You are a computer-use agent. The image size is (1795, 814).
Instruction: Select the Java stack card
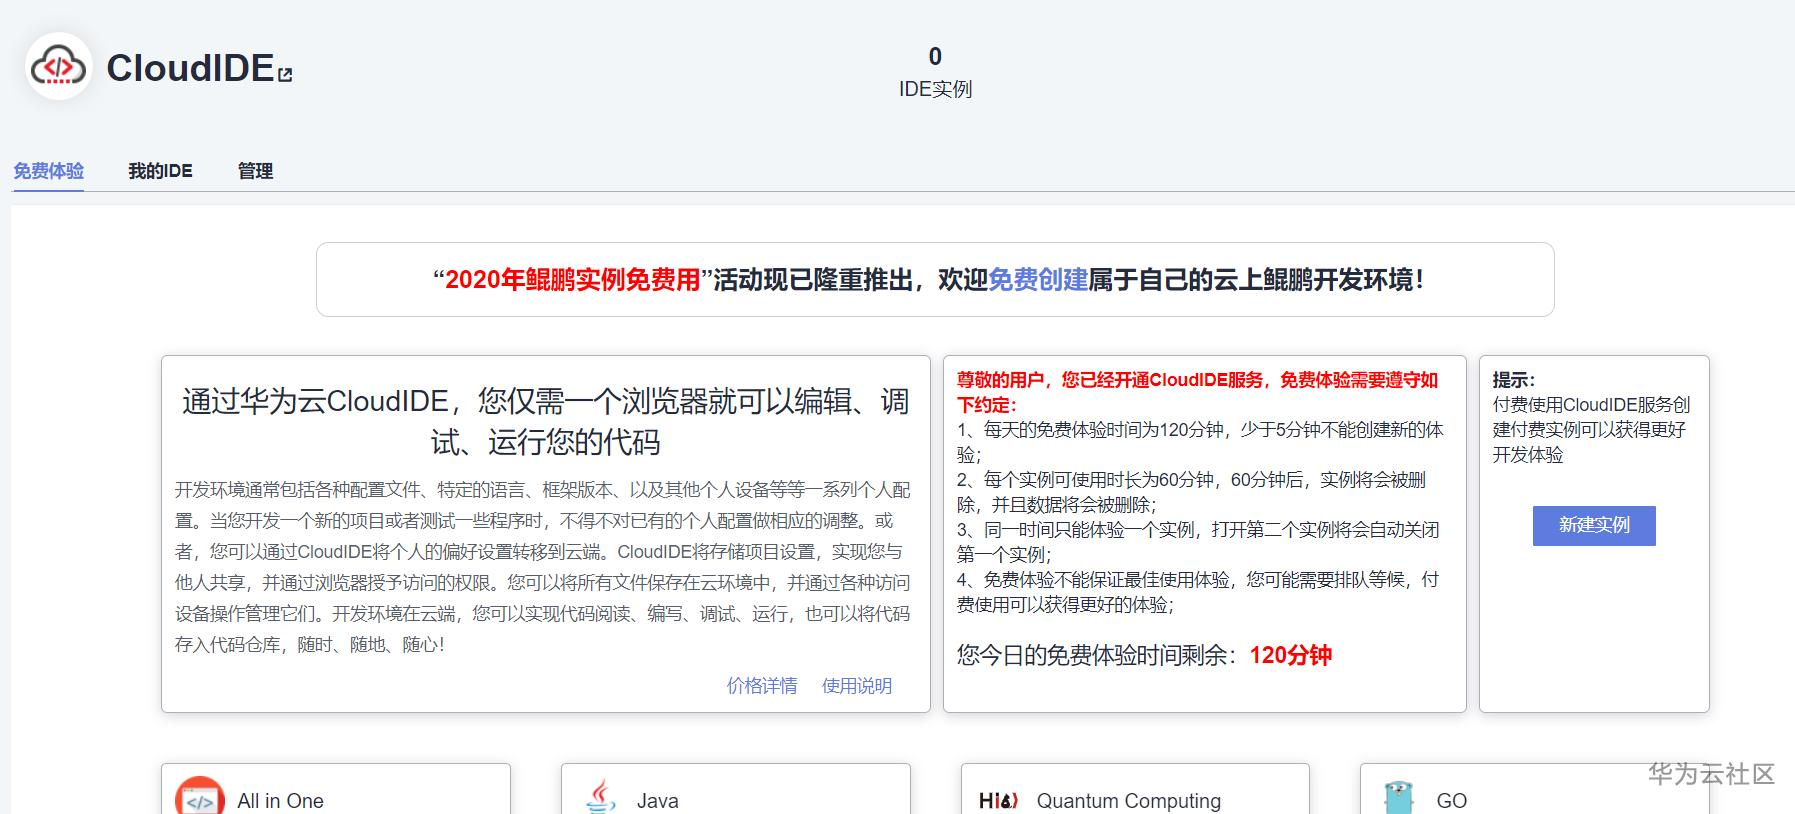(736, 789)
